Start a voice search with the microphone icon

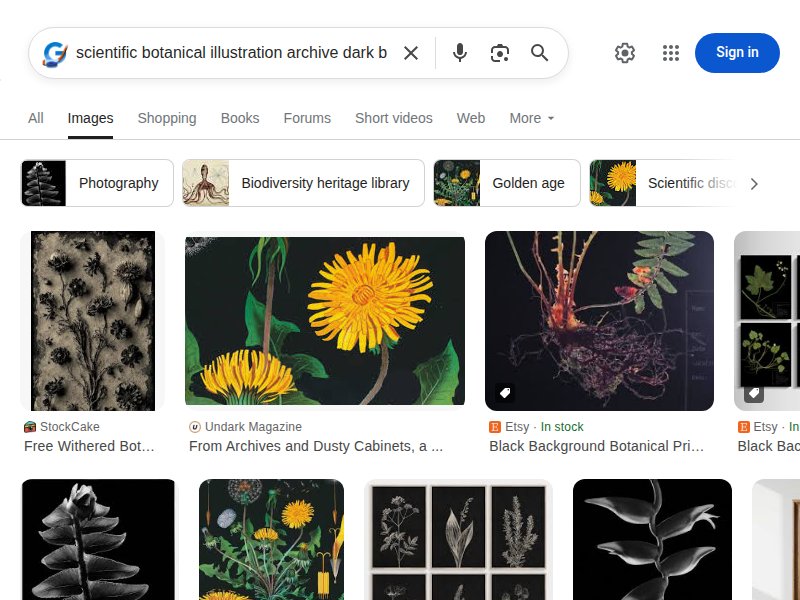click(460, 53)
